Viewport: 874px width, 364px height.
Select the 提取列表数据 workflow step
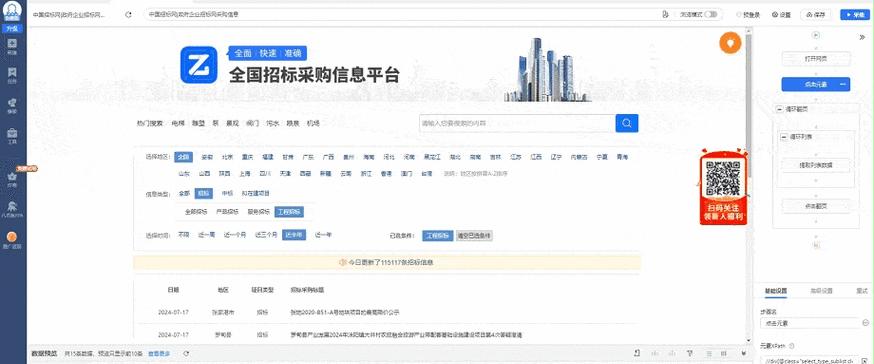pyautogui.click(x=816, y=165)
